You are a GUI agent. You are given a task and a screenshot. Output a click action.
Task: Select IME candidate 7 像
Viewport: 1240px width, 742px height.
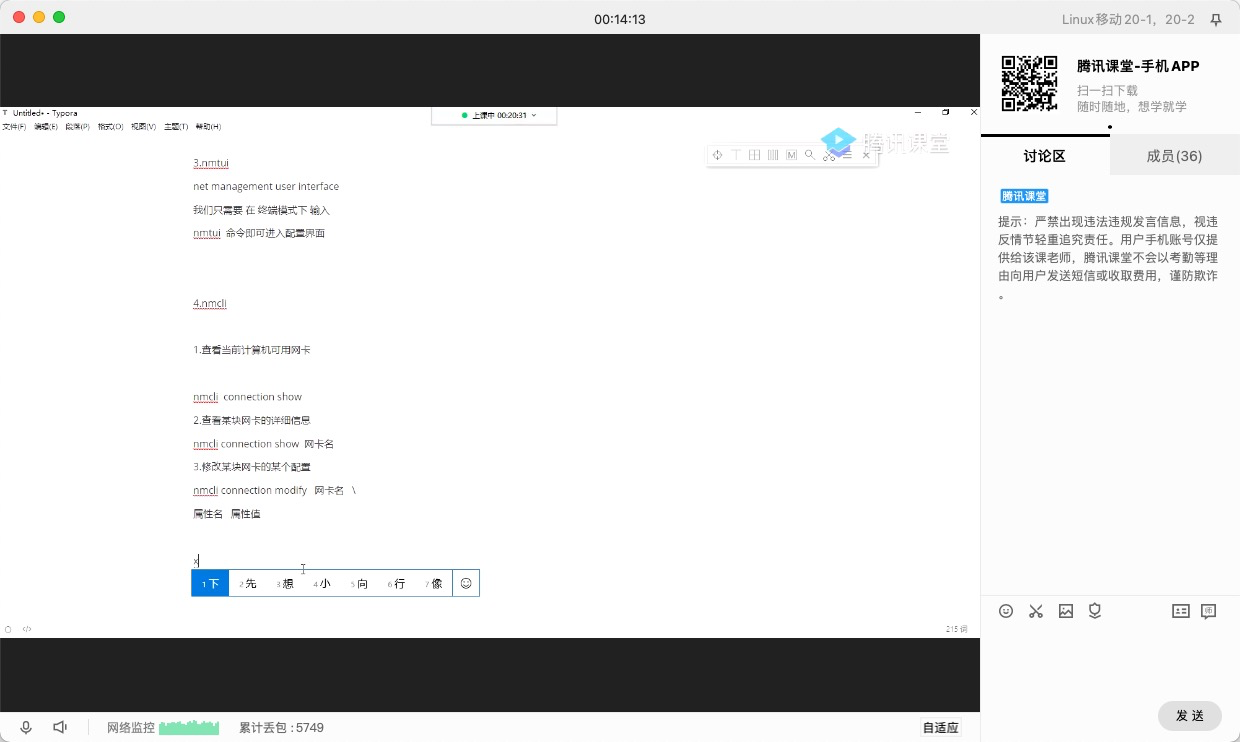pos(434,583)
